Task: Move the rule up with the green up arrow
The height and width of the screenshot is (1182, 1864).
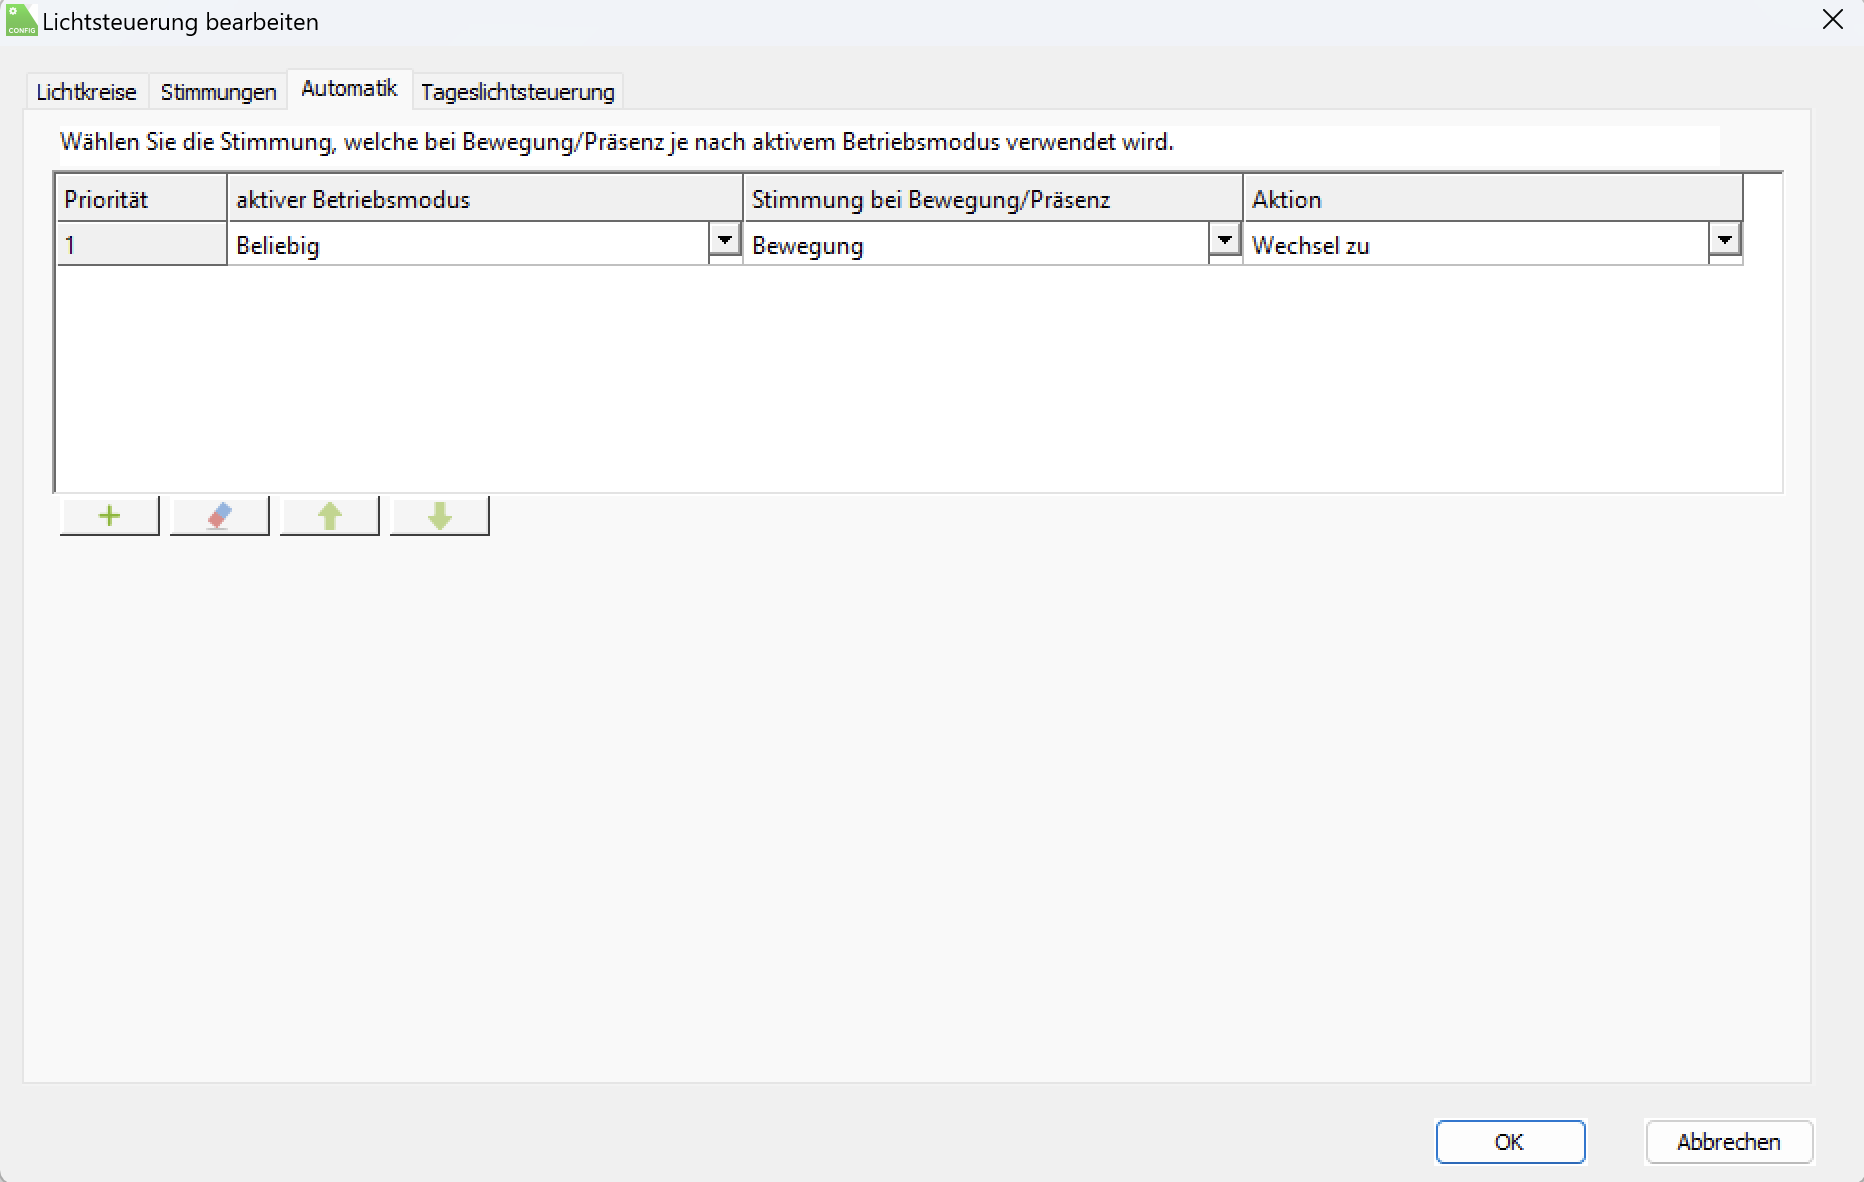Action: [330, 516]
